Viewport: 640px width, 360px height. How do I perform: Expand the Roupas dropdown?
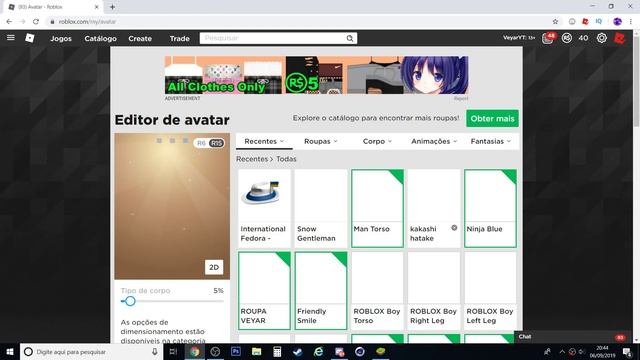coord(321,141)
